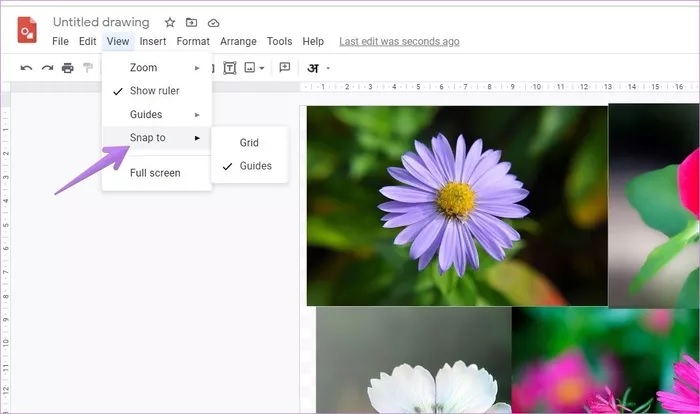Image resolution: width=700 pixels, height=414 pixels.
Task: Open Last edit was seconds ago link
Action: tap(399, 42)
